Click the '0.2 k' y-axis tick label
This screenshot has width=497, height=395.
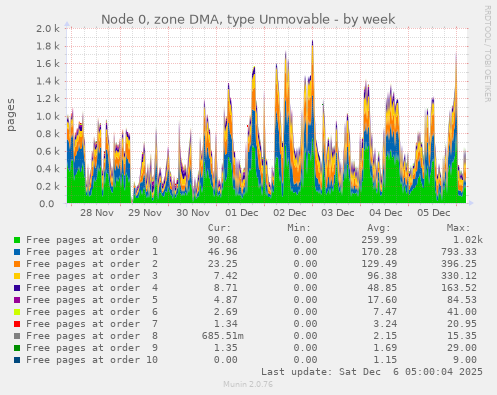click(x=48, y=186)
